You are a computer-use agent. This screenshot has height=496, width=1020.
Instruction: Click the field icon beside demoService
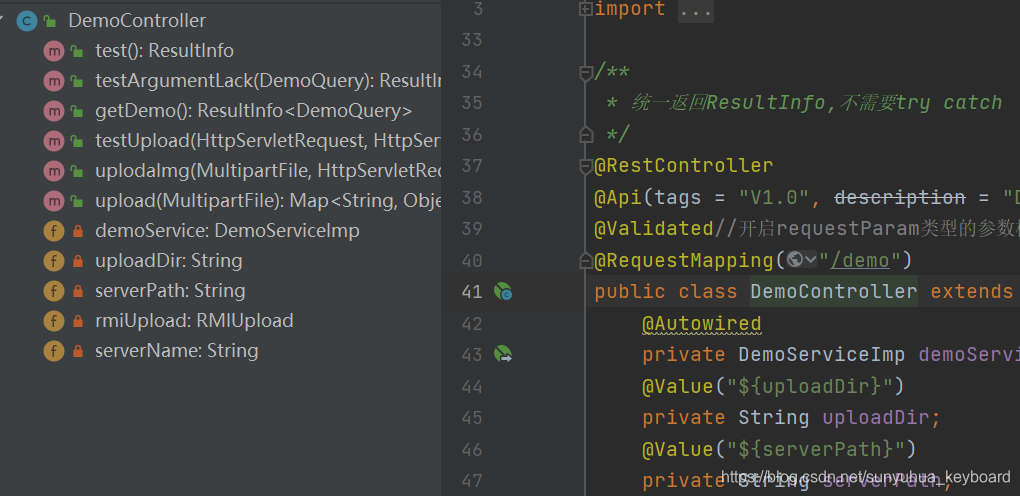tap(53, 231)
